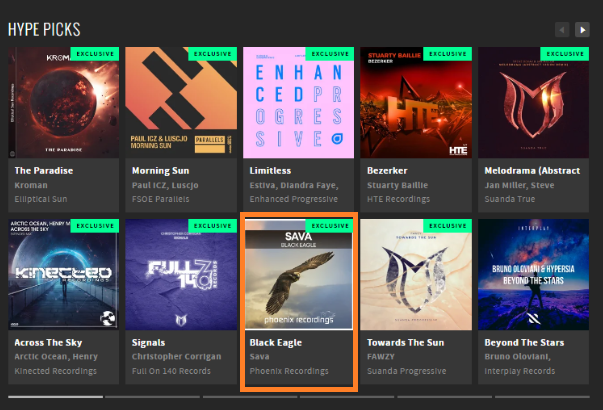
Task: Open artist Stuarty Baillie
Action: (x=397, y=185)
